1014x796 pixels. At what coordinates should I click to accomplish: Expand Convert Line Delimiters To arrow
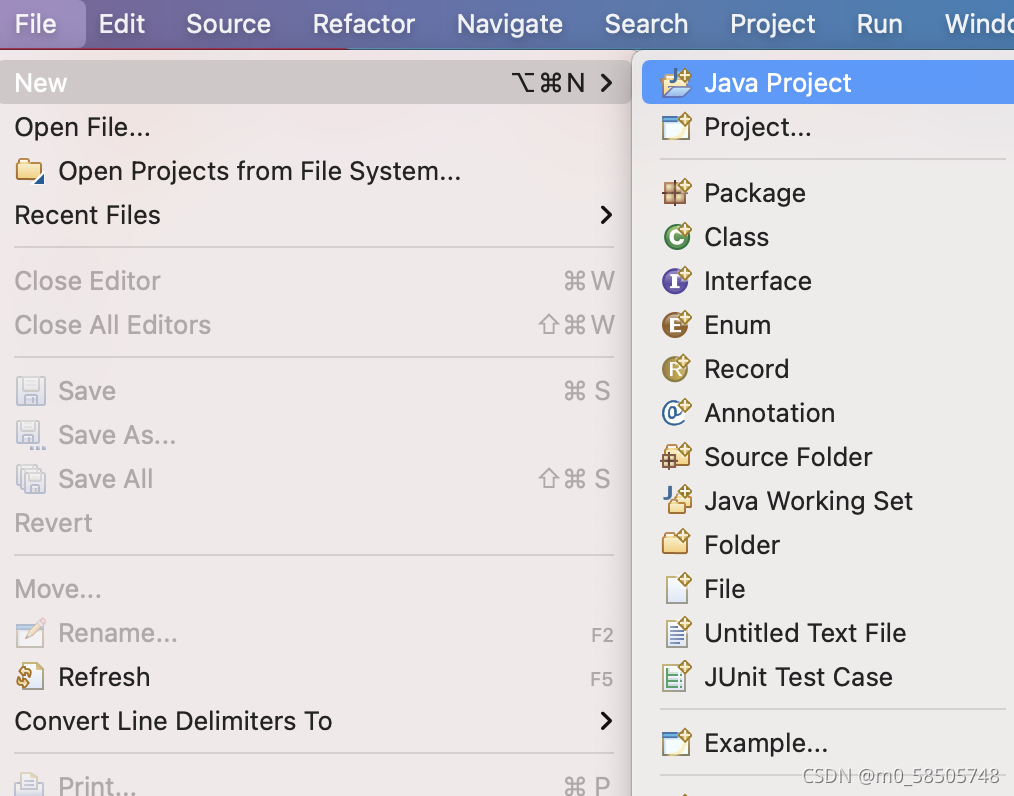606,721
